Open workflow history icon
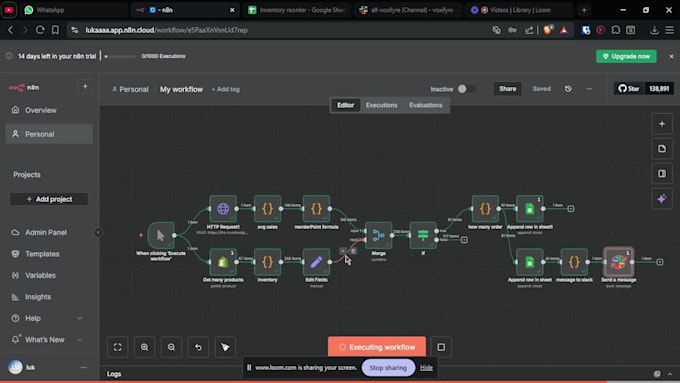Viewport: 680px width, 383px height. [x=568, y=89]
